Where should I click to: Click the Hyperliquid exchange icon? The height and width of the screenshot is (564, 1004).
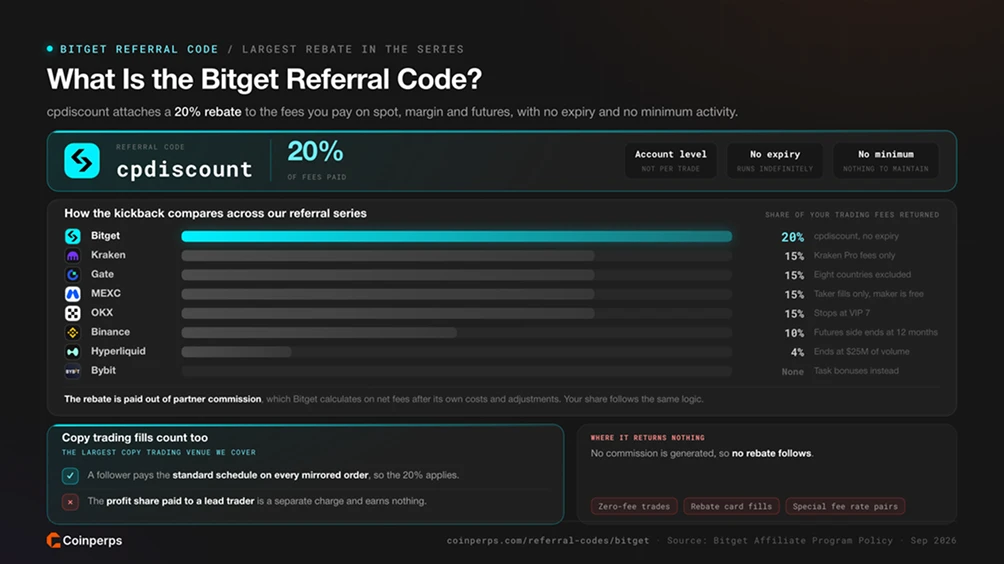[x=73, y=351]
